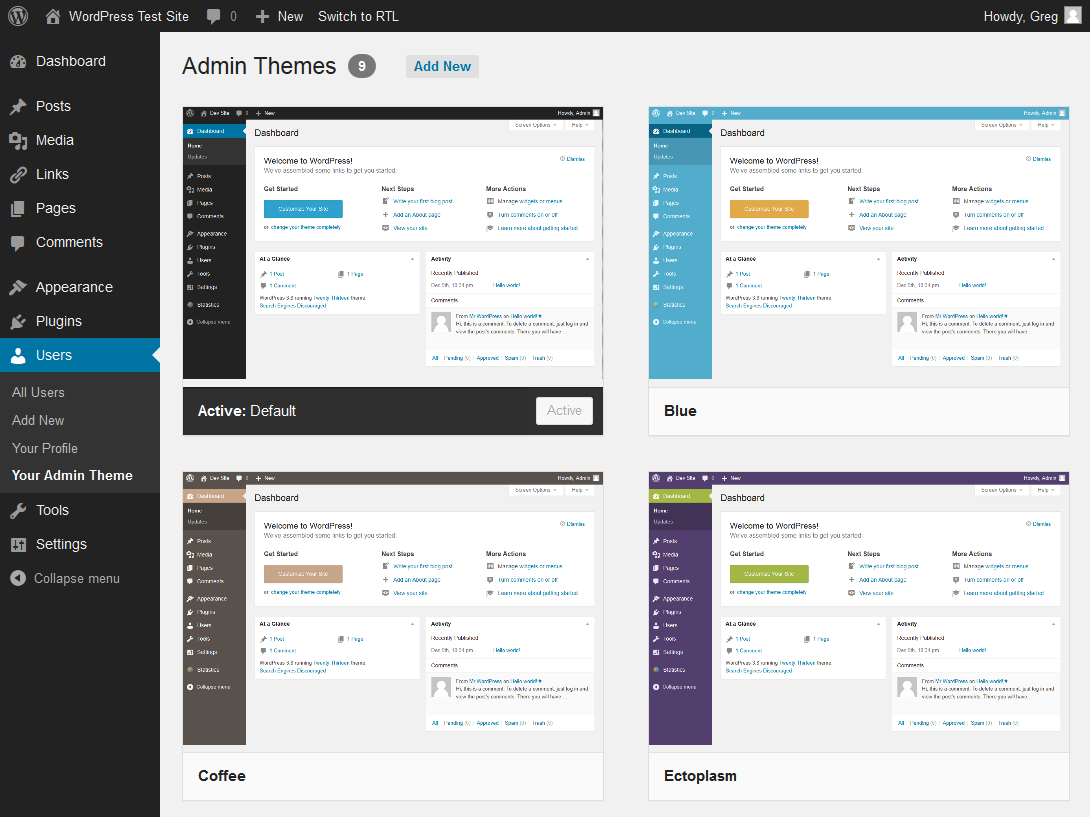
Task: Click the Posts pushpin icon
Action: pyautogui.click(x=18, y=106)
